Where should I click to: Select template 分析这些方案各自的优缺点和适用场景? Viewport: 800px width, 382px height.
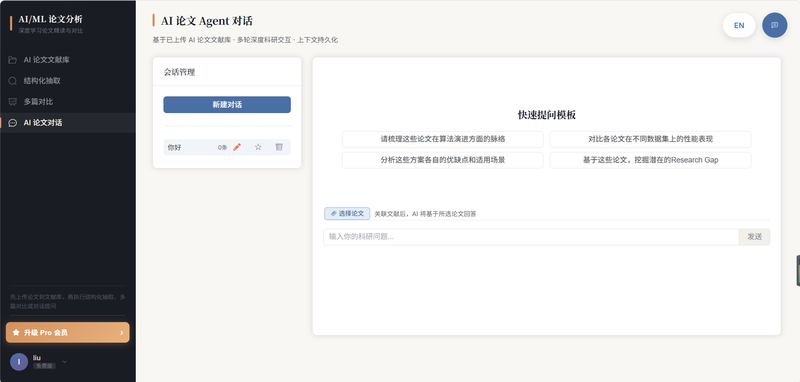[x=443, y=160]
